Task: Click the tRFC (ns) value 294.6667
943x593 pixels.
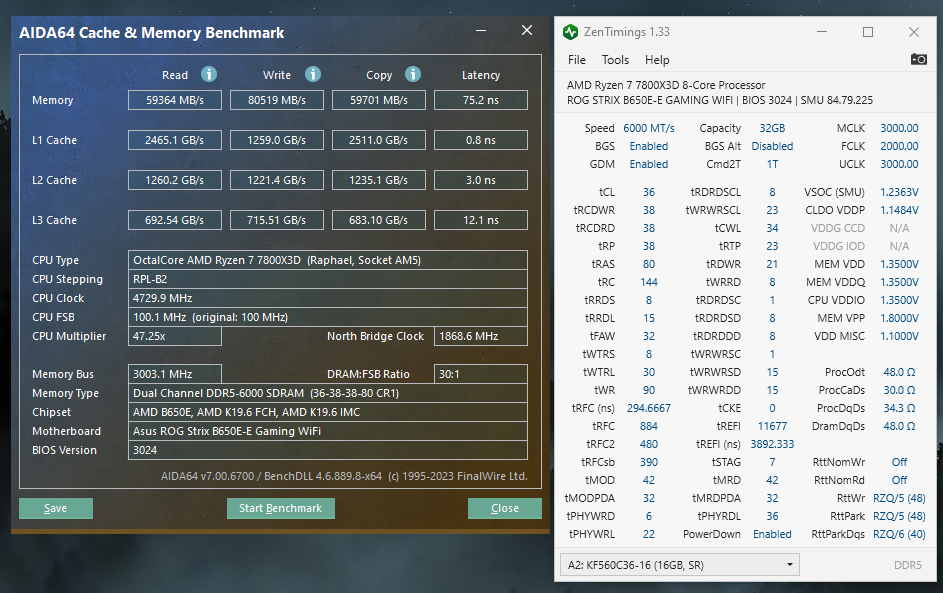Action: pyautogui.click(x=649, y=408)
